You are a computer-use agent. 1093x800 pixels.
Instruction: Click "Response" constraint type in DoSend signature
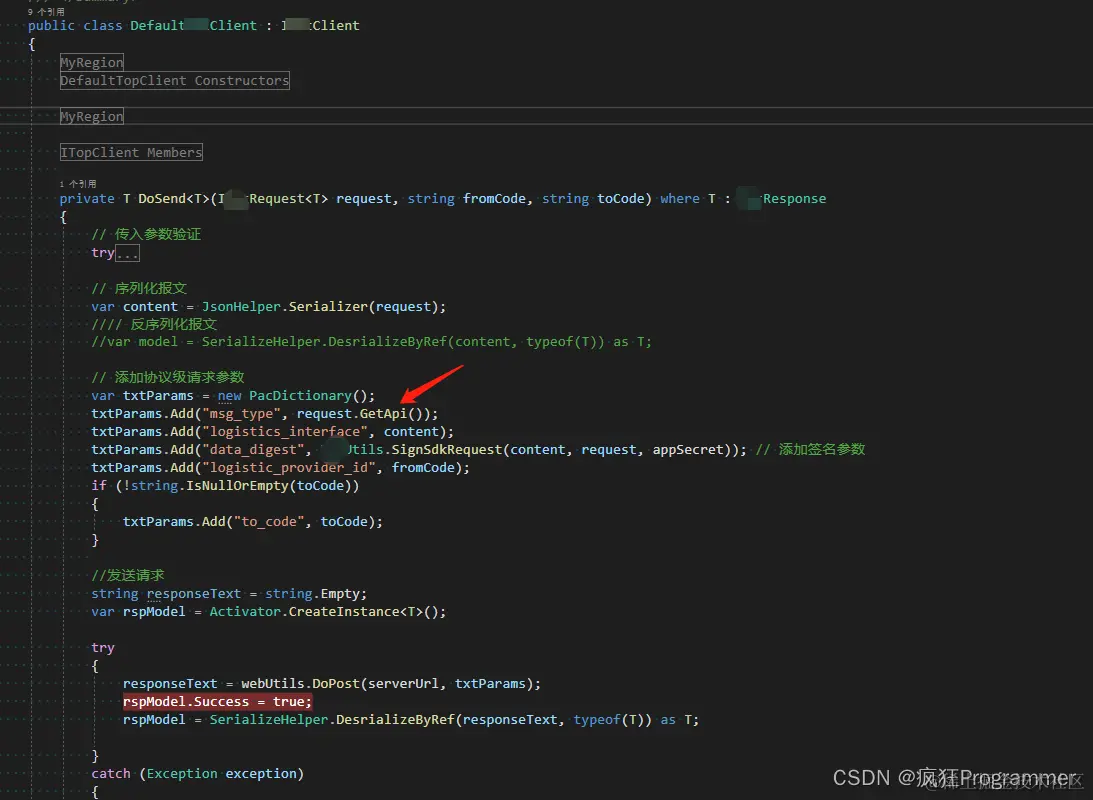point(795,199)
